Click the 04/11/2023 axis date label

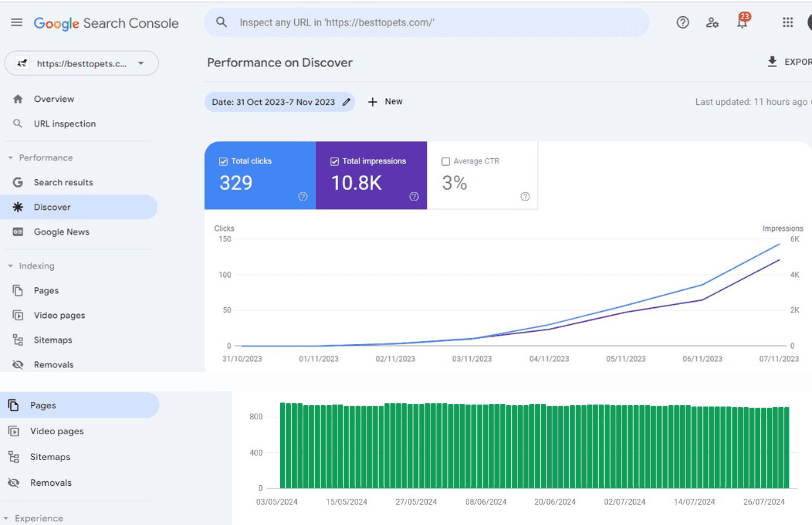(549, 359)
